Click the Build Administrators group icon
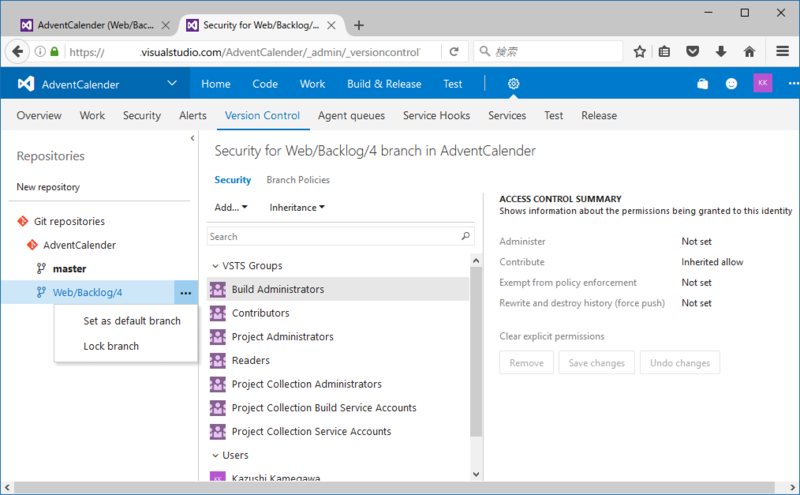This screenshot has height=495, width=800. click(x=217, y=289)
